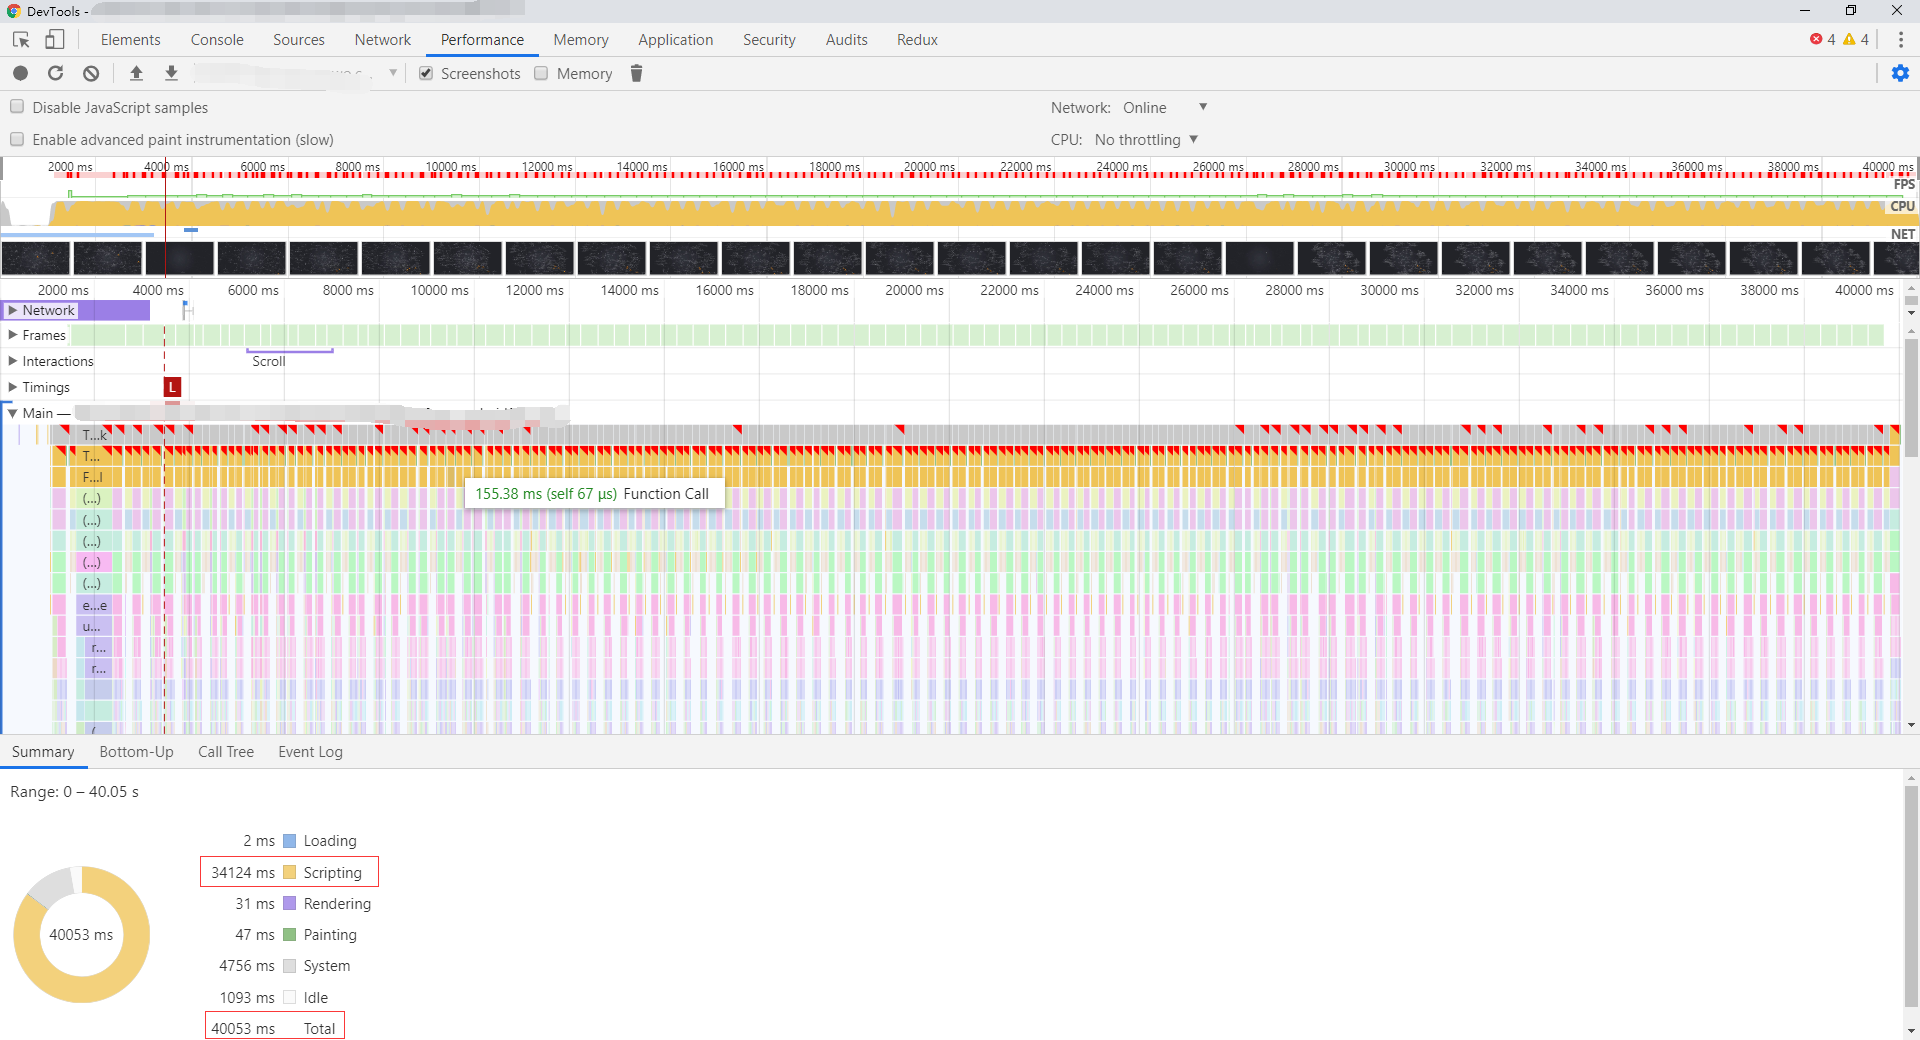Click the CPU overview chart label
The image size is (1920, 1040).
coord(1902,206)
